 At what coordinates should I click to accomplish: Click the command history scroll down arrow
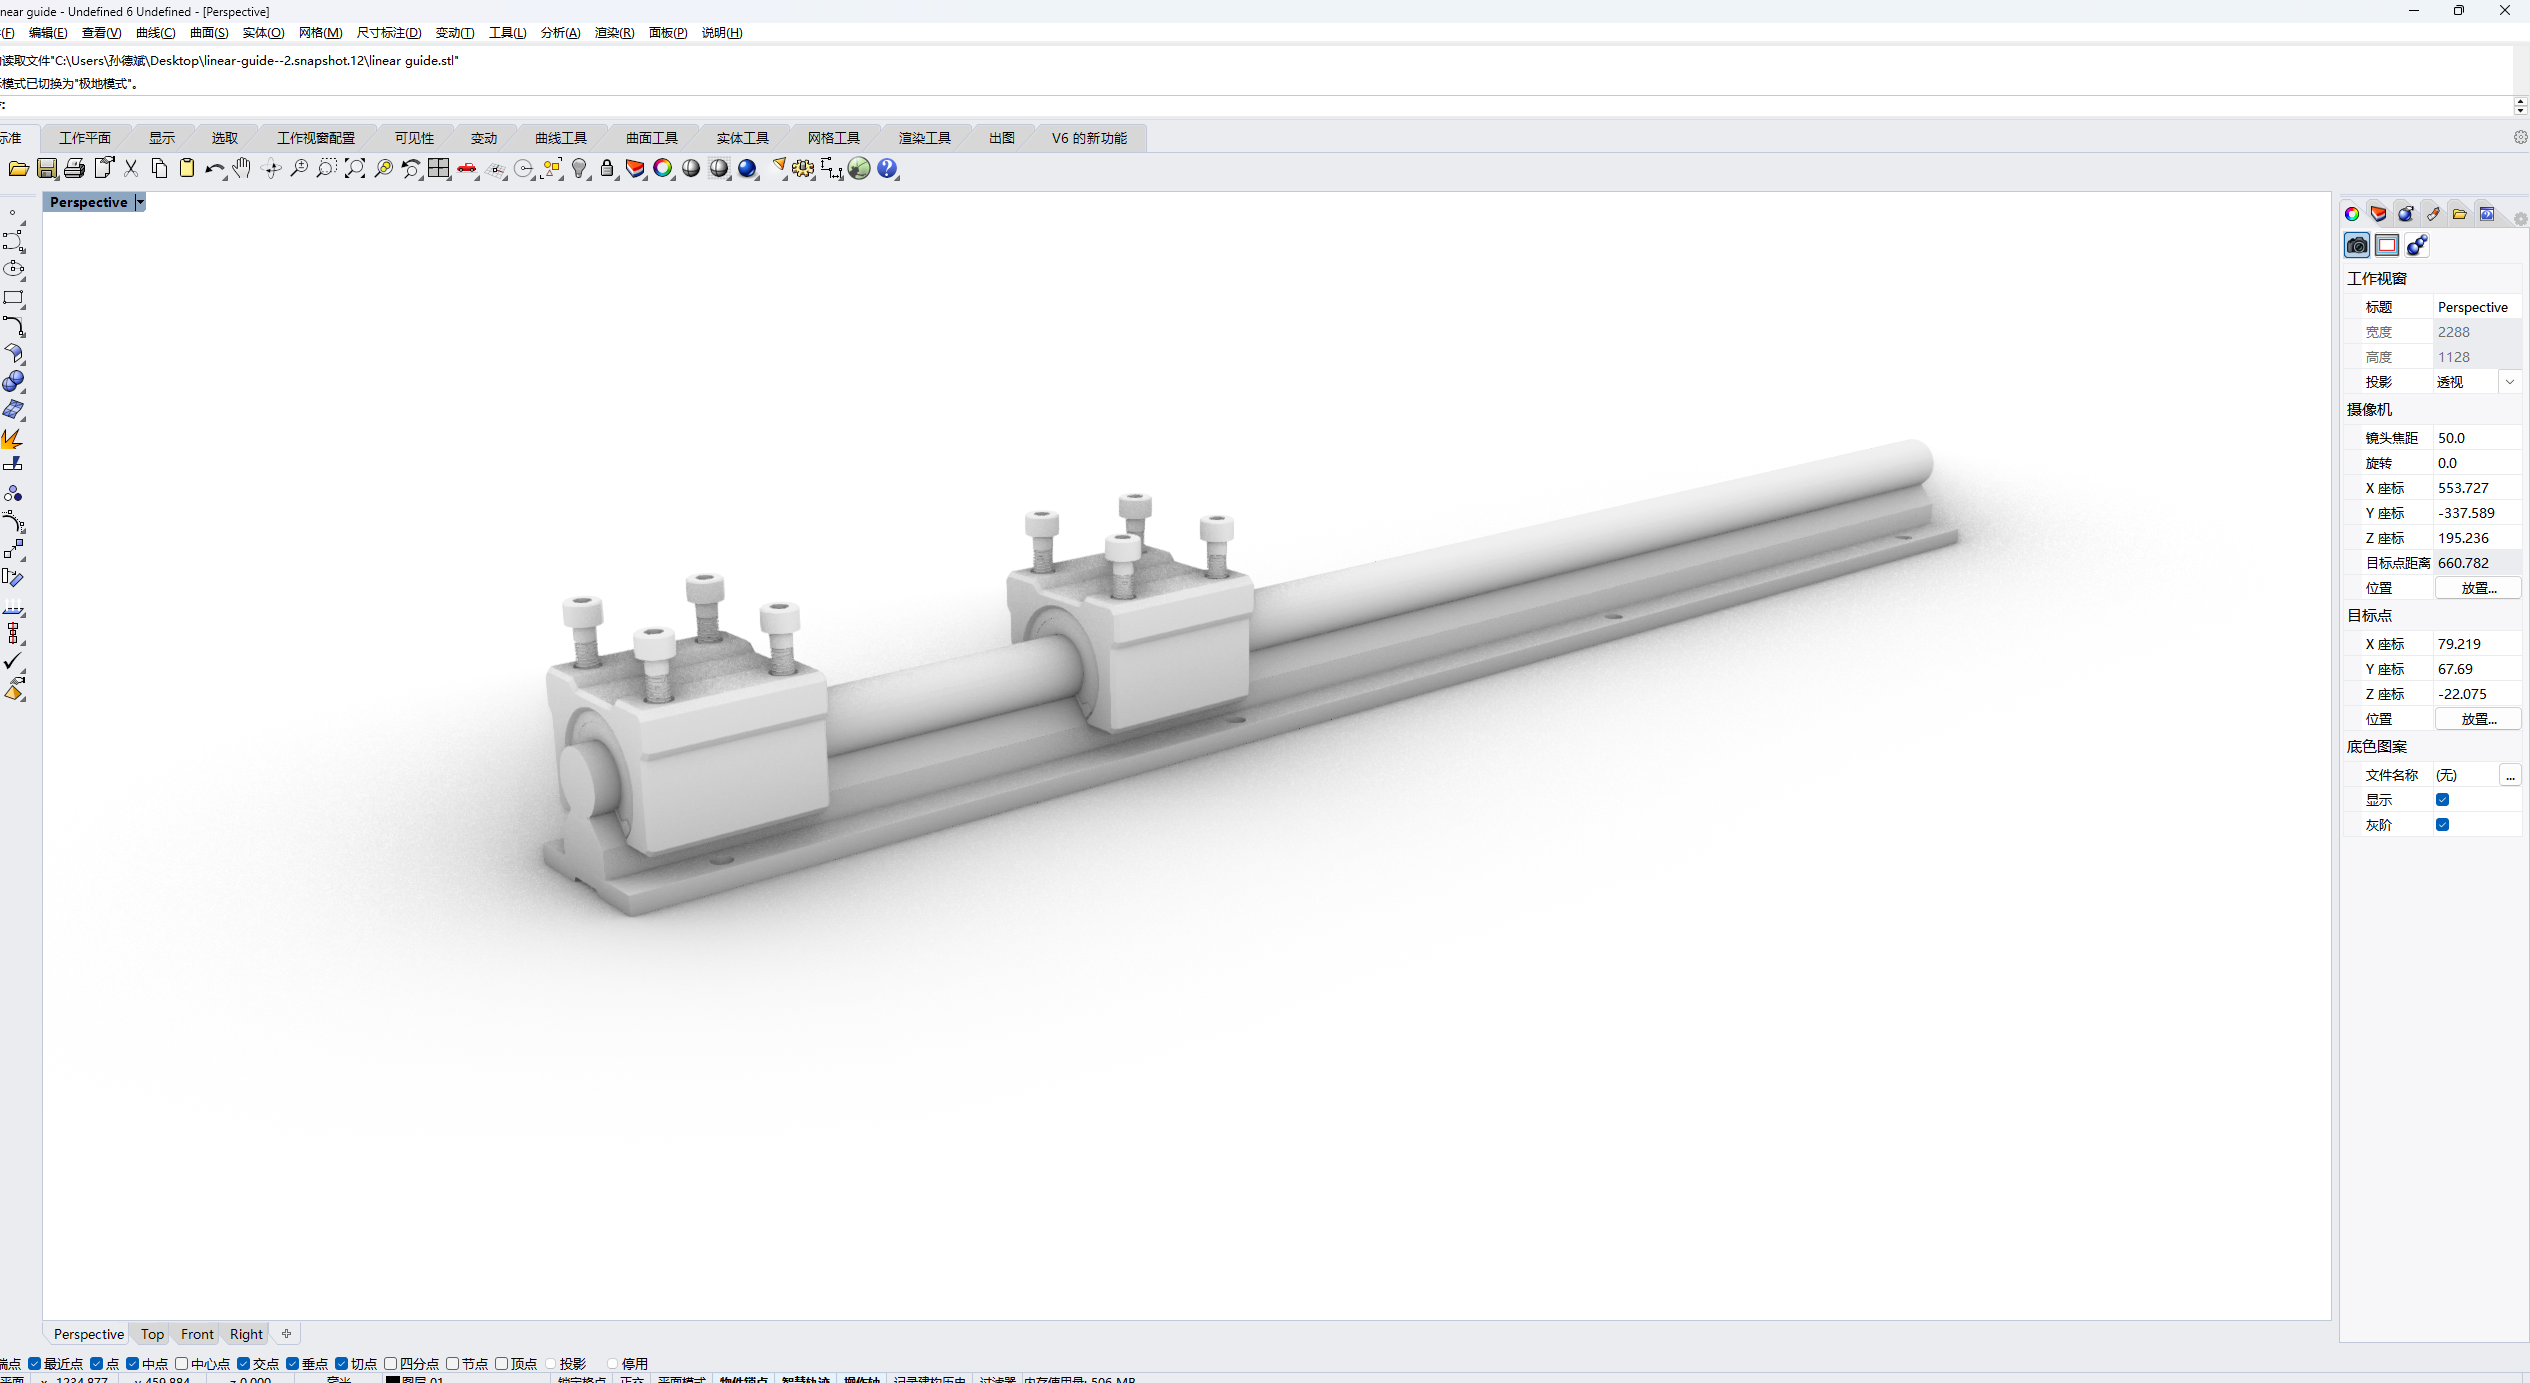click(x=2520, y=110)
